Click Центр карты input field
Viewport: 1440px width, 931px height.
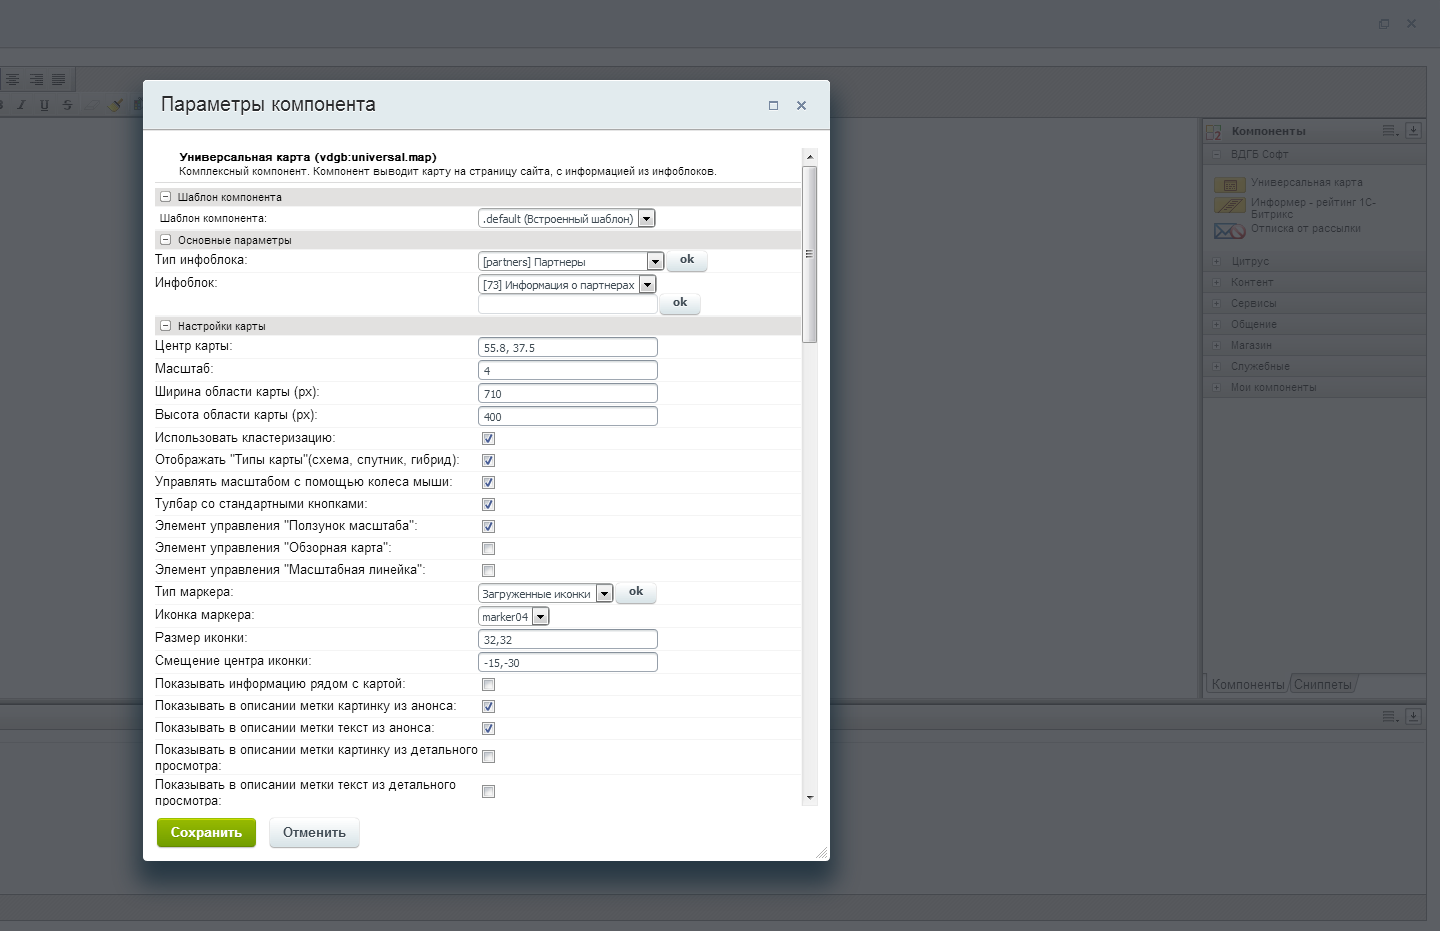(x=568, y=347)
